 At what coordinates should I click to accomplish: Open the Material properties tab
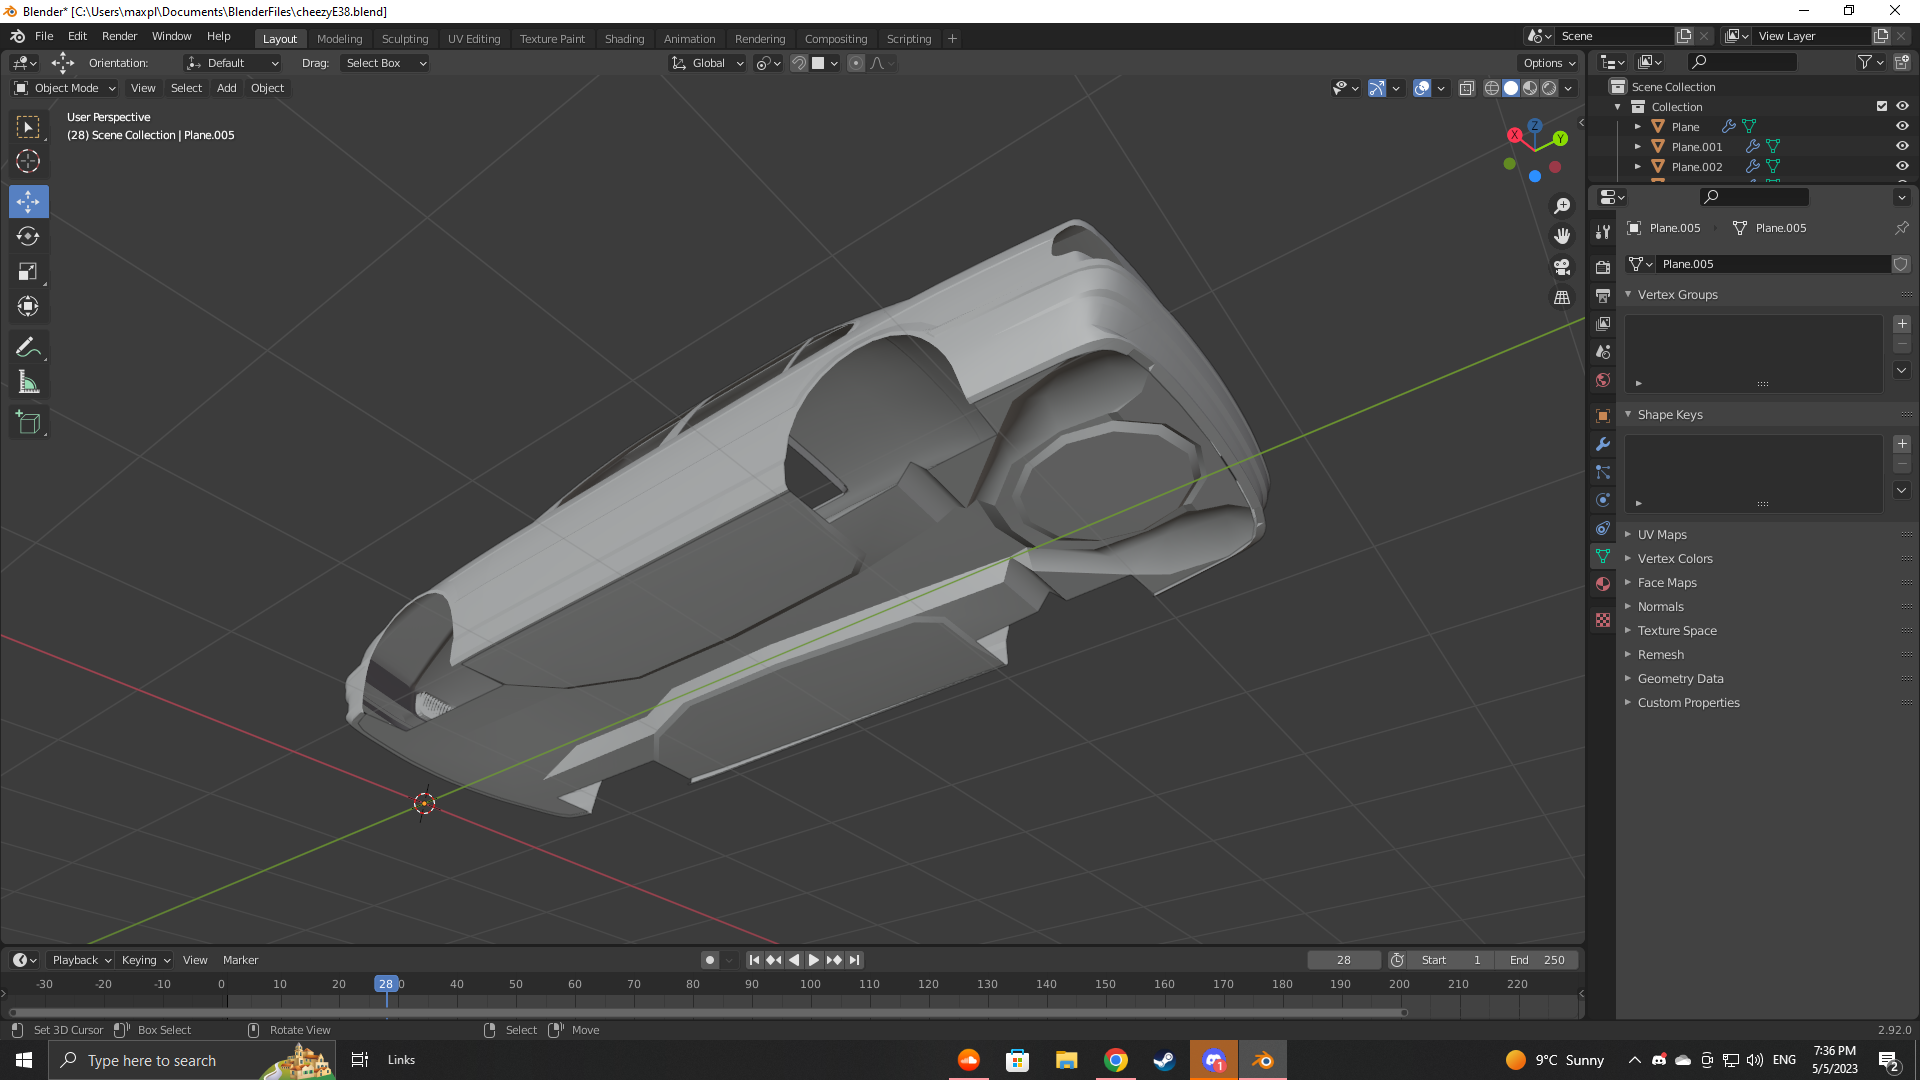(1603, 584)
